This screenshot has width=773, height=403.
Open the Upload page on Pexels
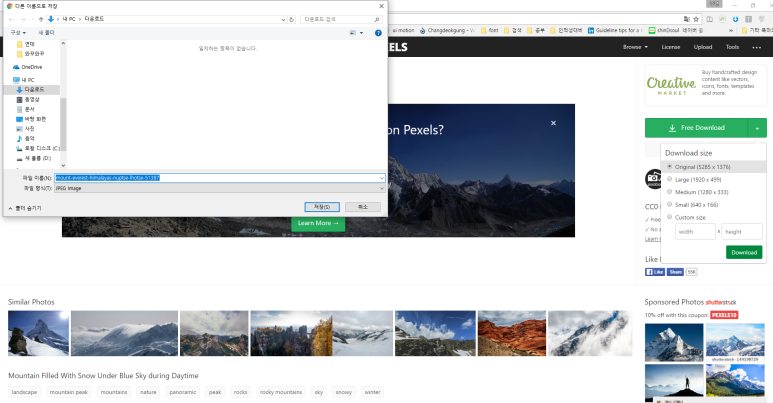point(703,47)
